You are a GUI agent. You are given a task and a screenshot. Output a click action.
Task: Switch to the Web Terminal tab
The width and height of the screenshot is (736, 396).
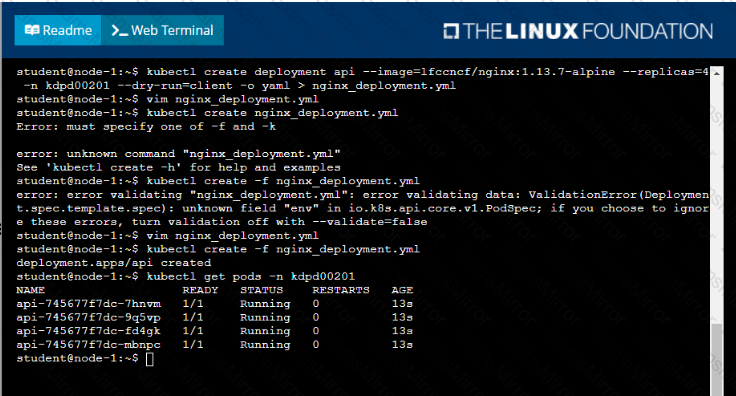[162, 30]
